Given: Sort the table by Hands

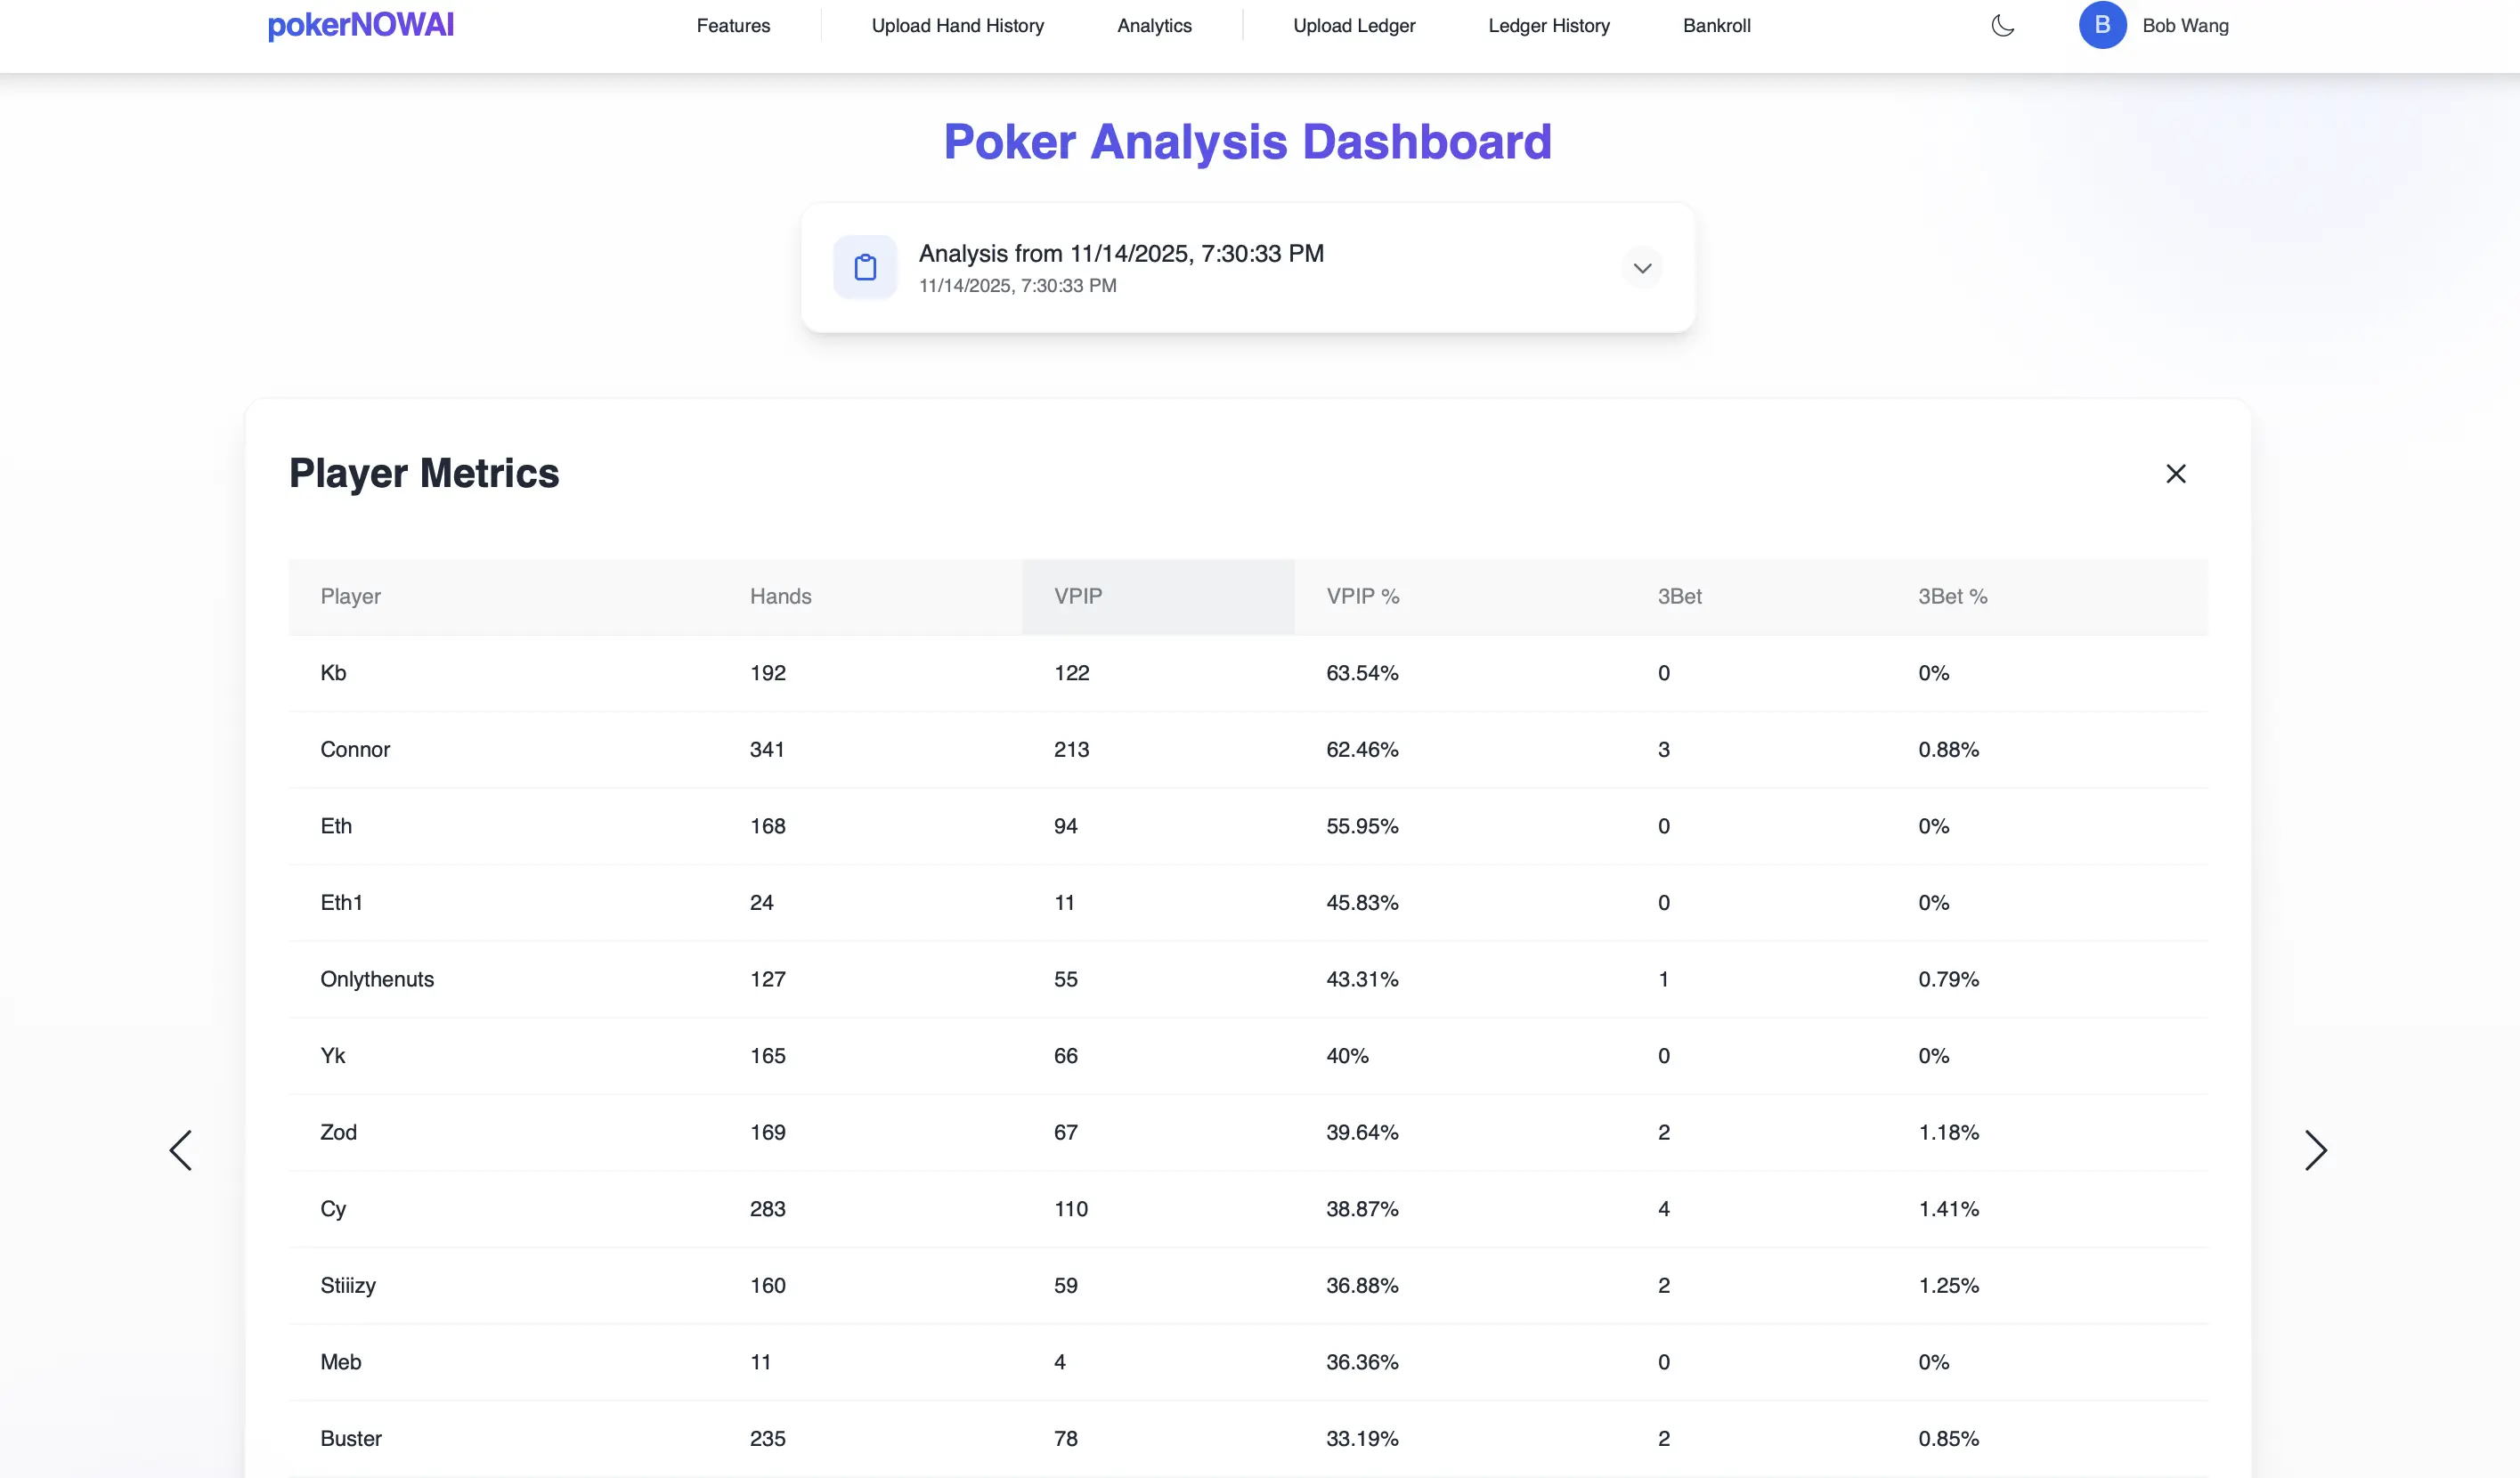Looking at the screenshot, I should pyautogui.click(x=780, y=596).
